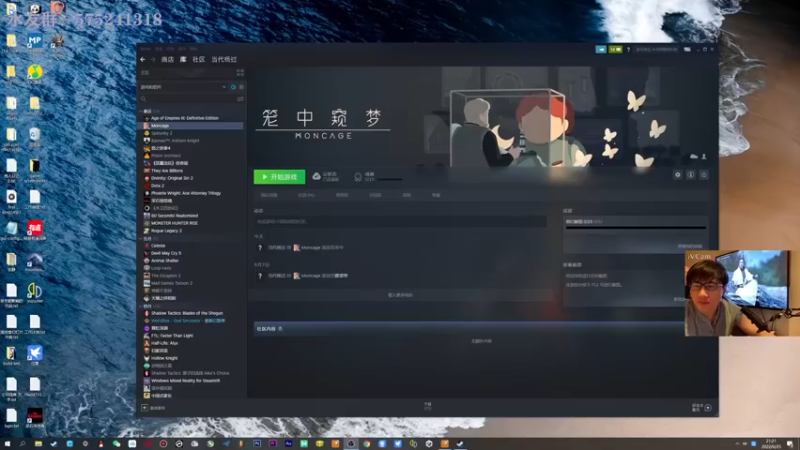The height and width of the screenshot is (450, 800).
Task: Click the add a game plus icon
Action: pos(144,408)
